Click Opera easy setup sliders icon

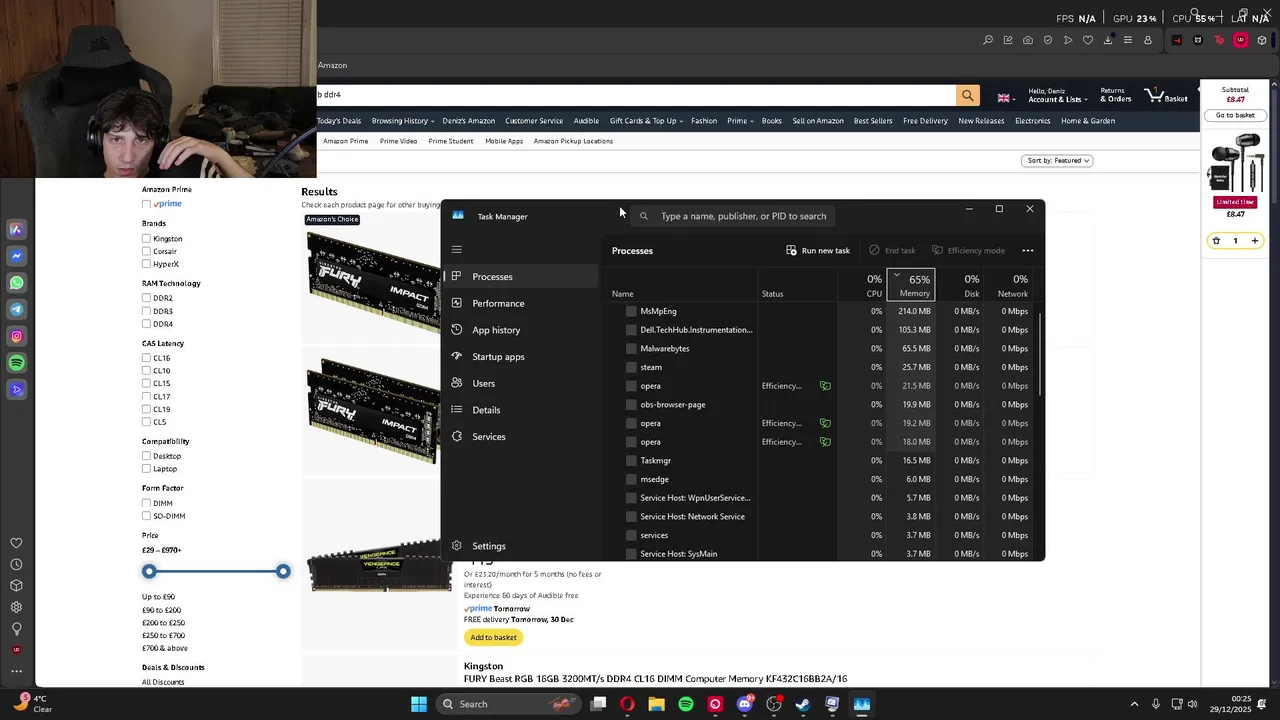click(1128, 40)
